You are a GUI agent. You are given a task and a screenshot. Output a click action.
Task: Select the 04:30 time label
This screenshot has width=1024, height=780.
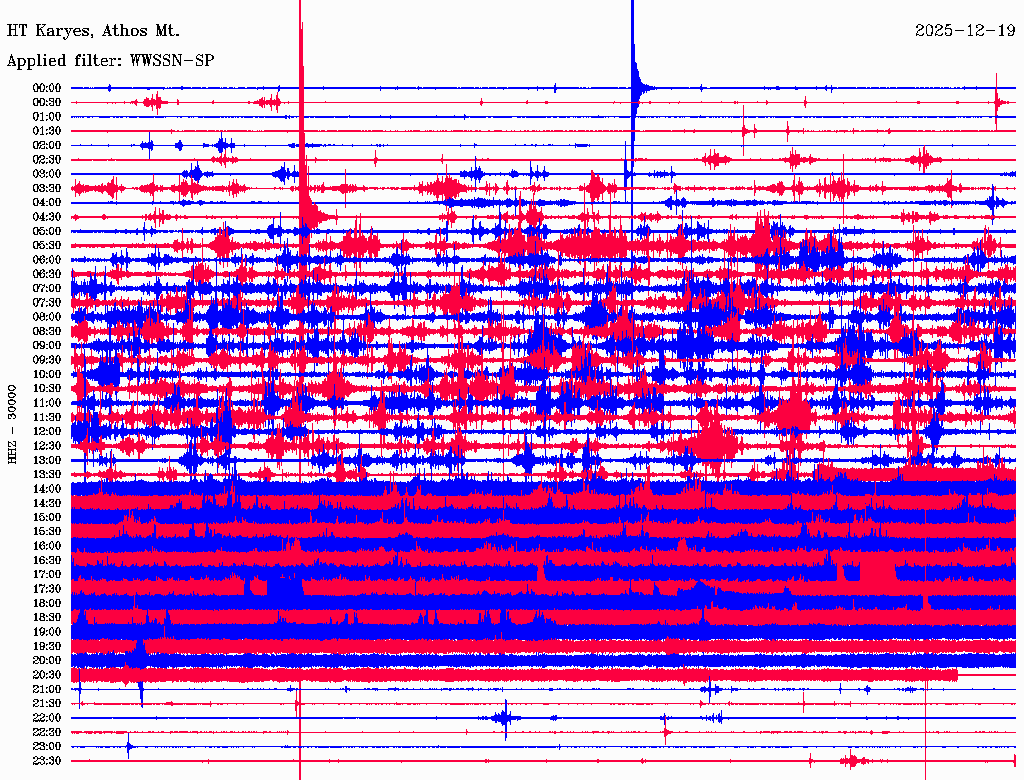(46, 217)
